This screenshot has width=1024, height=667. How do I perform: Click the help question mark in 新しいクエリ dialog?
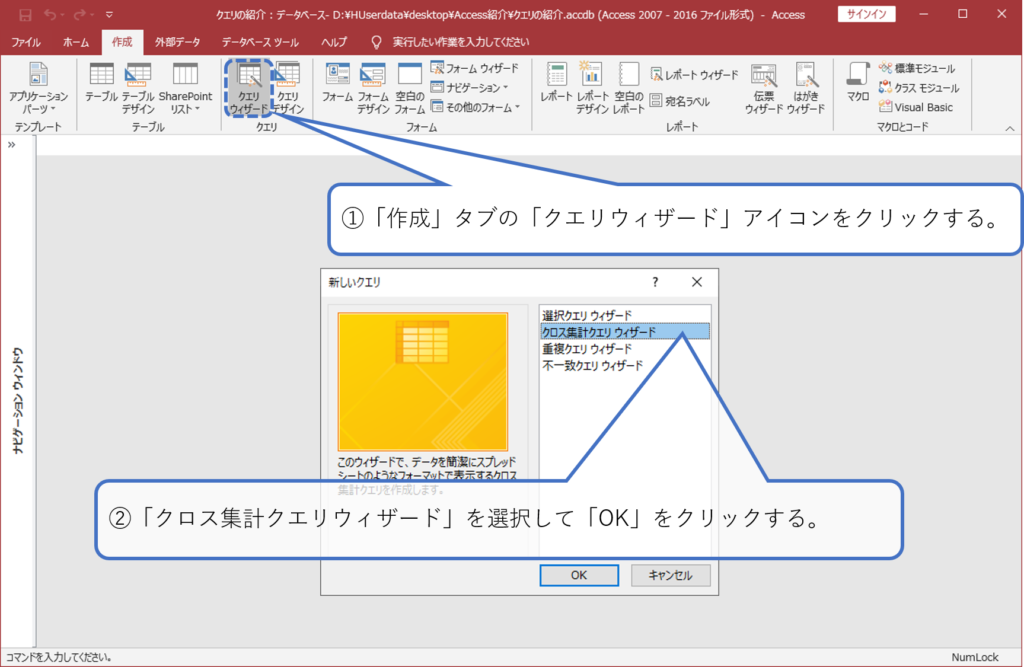tap(655, 282)
